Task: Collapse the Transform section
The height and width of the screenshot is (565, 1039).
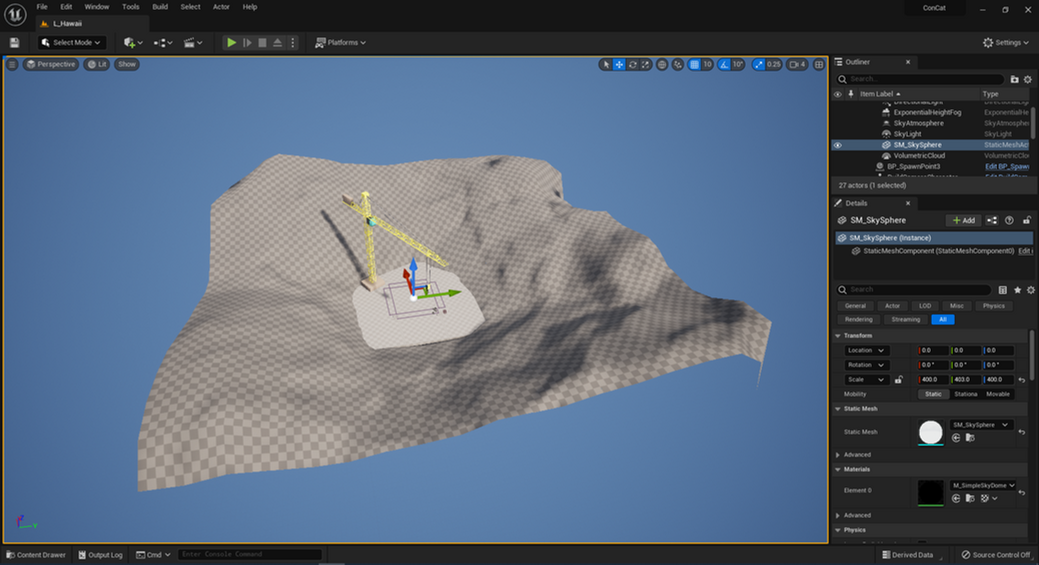Action: tap(838, 336)
